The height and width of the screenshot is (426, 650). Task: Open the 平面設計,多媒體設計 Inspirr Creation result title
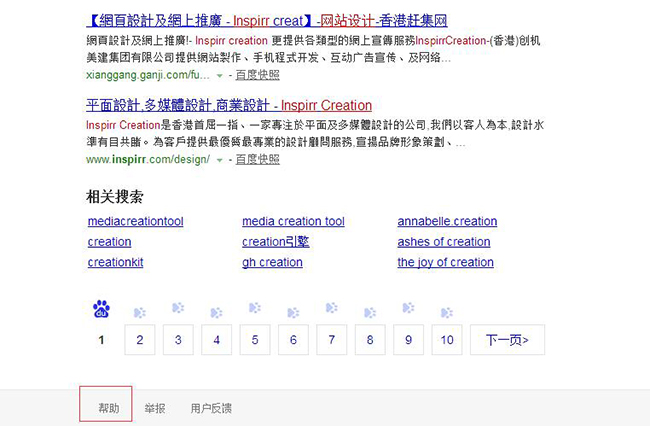229,105
